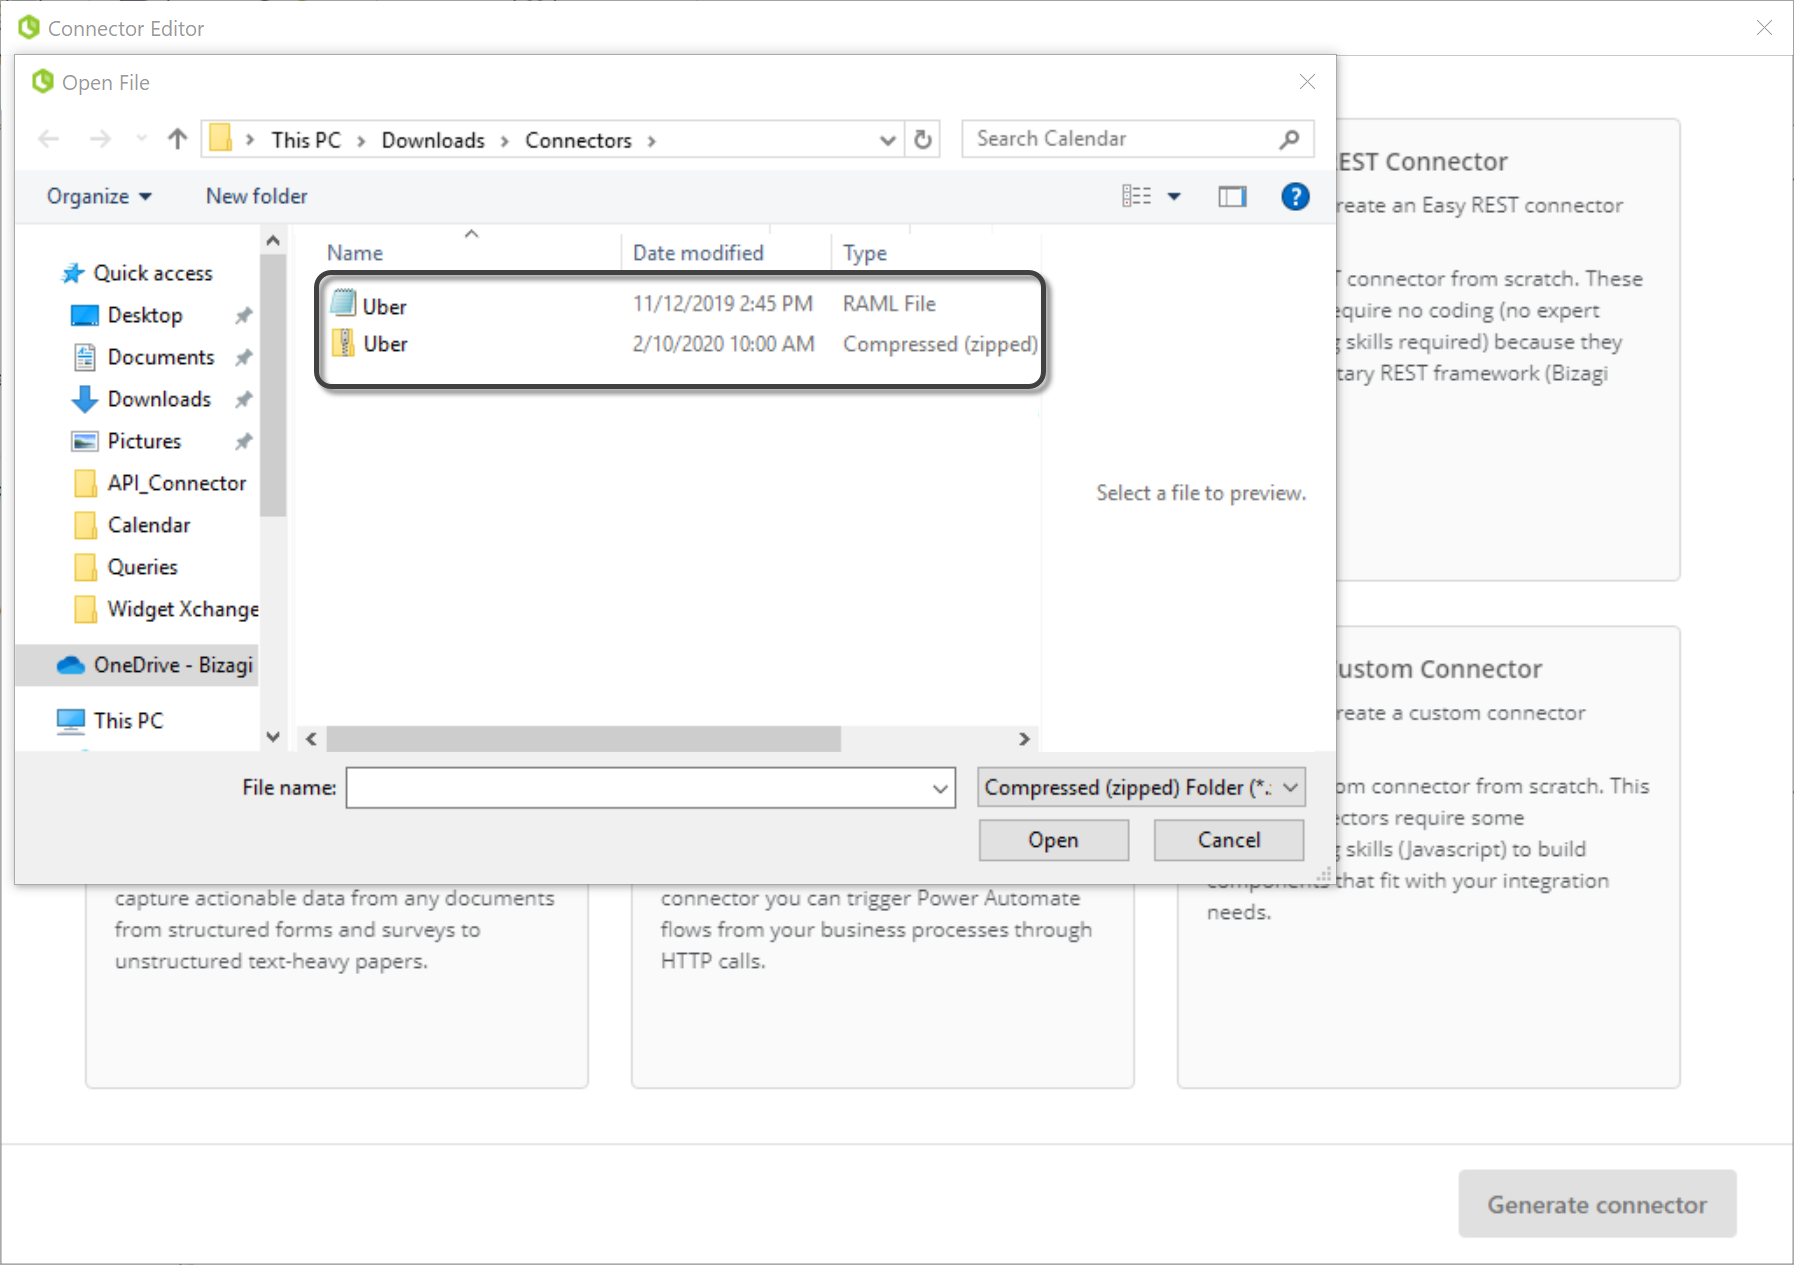Viewport: 1794px width, 1265px height.
Task: Open Desktop in the navigation pane
Action: click(145, 315)
